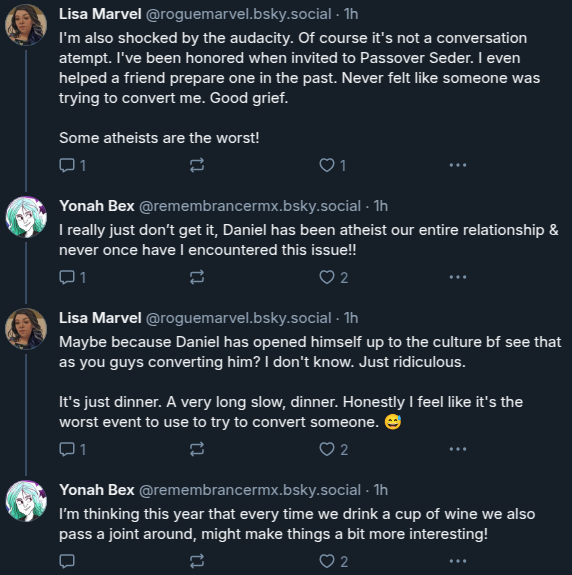
Task: Reply to Lisa Marvel's 'shocked by the audacity' post
Action: pos(72,165)
